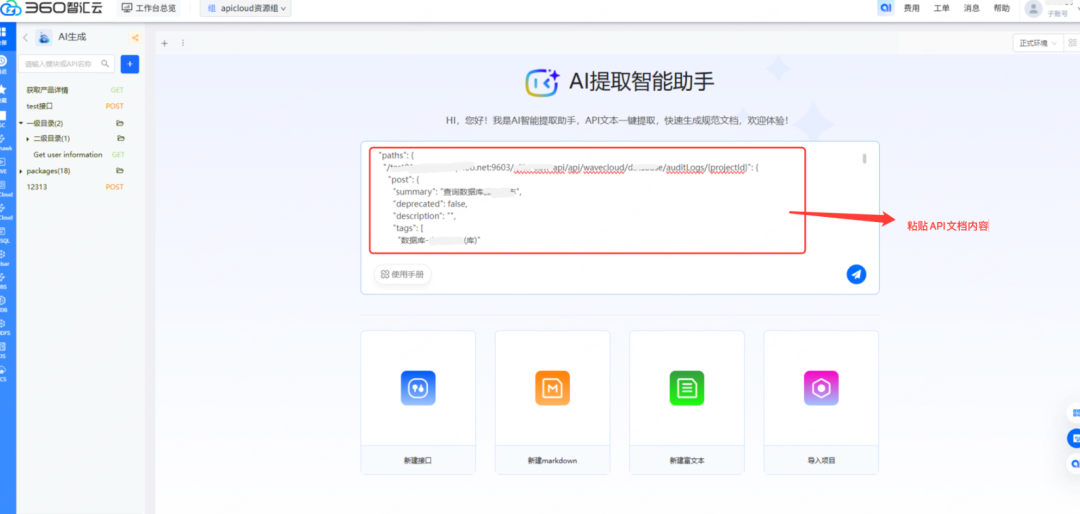The width and height of the screenshot is (1080, 514).
Task: Click the AI生成 project icon
Action: click(x=44, y=38)
